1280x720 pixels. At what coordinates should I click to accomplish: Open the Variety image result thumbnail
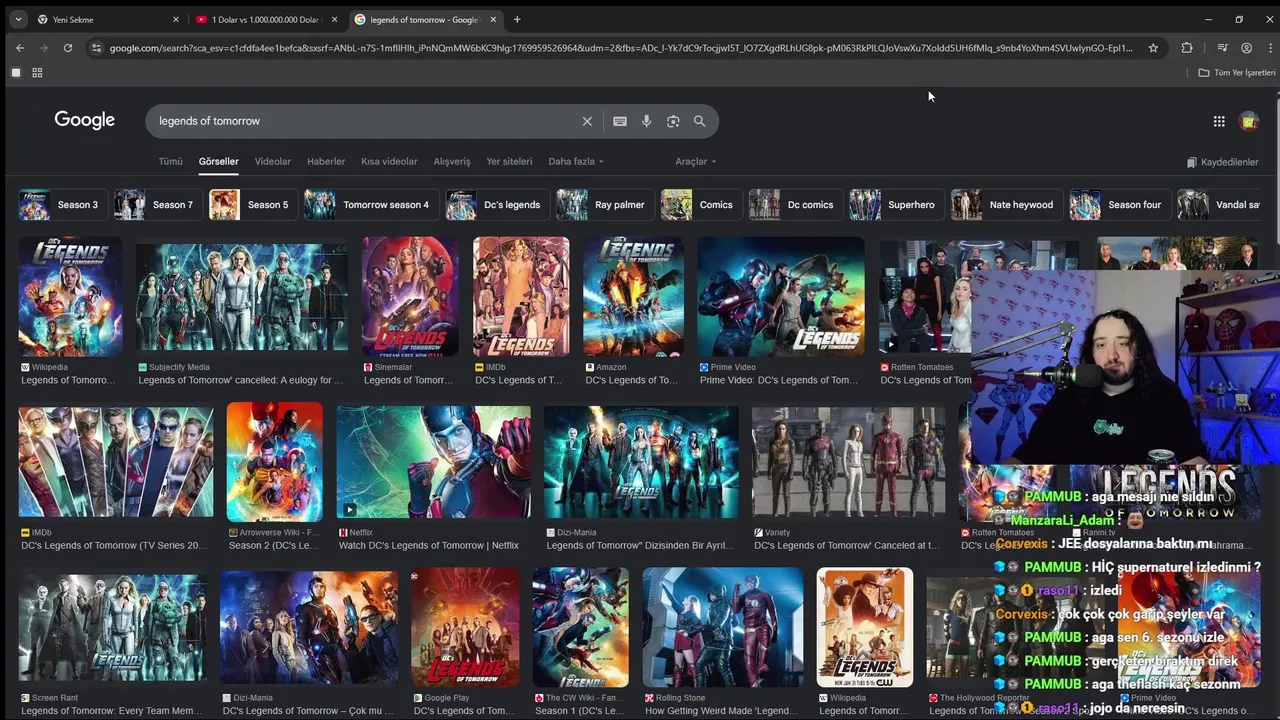tap(848, 462)
